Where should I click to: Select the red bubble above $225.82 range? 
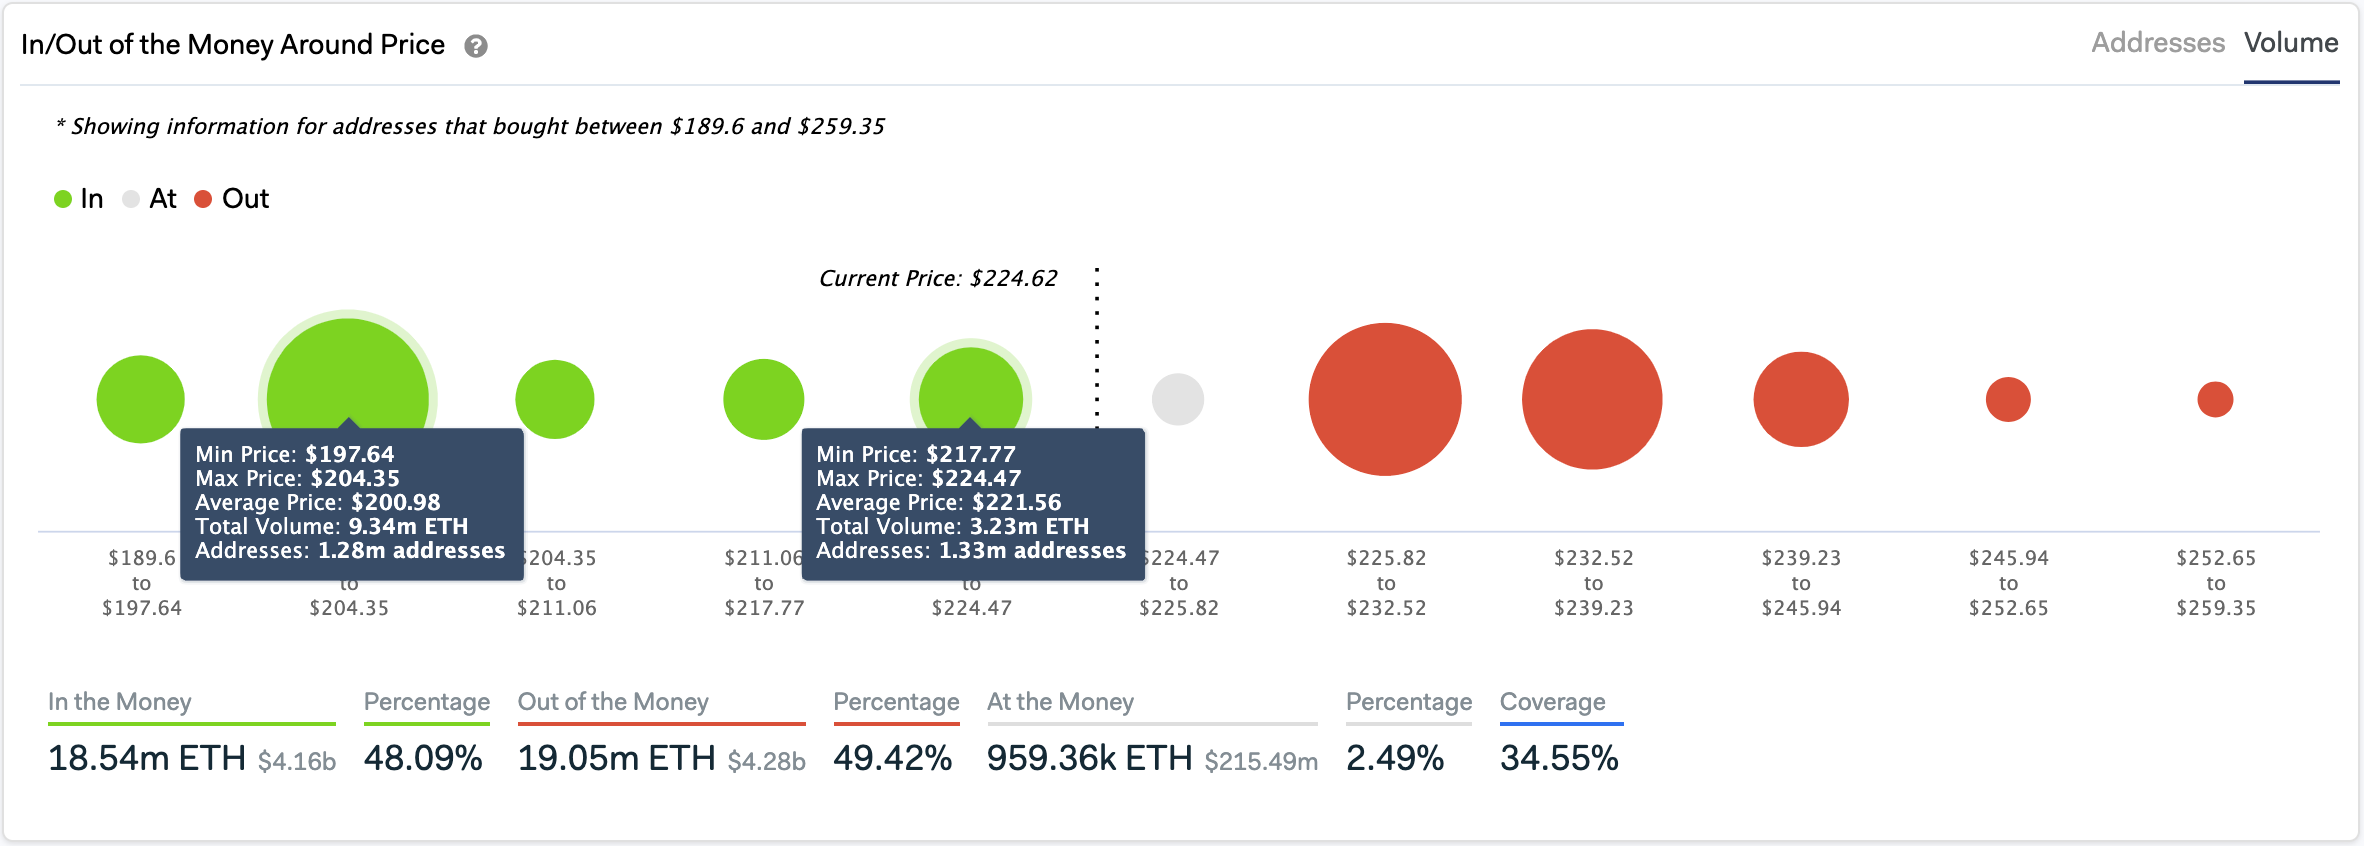coord(1388,397)
